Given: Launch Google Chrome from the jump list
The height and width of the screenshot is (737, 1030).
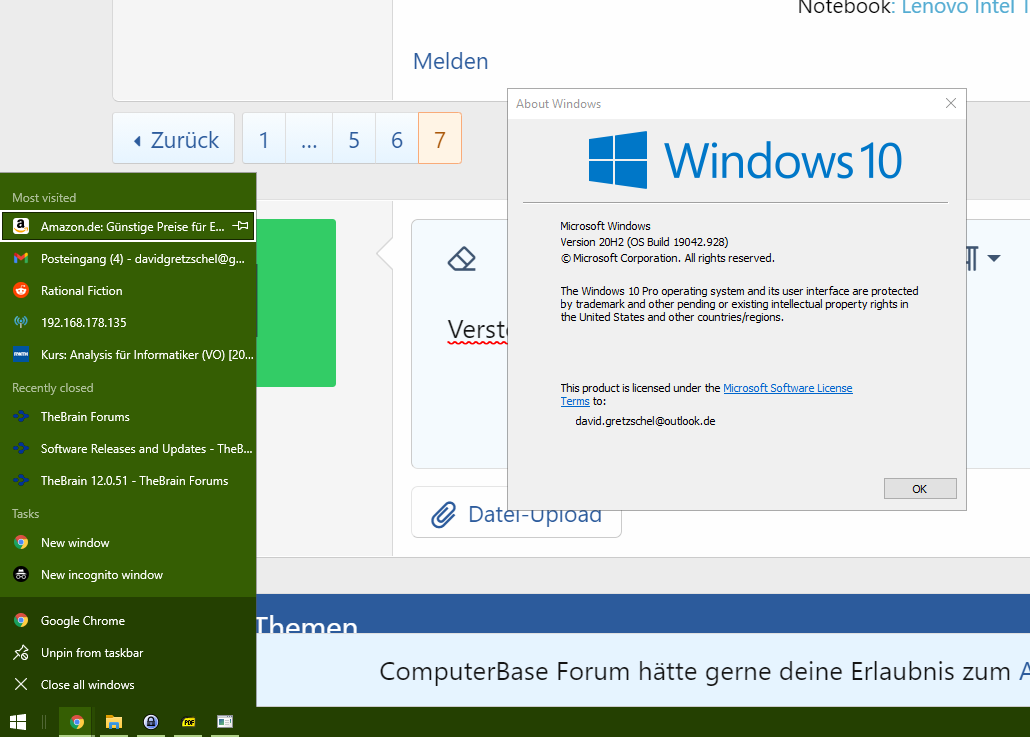Looking at the screenshot, I should [x=128, y=621].
